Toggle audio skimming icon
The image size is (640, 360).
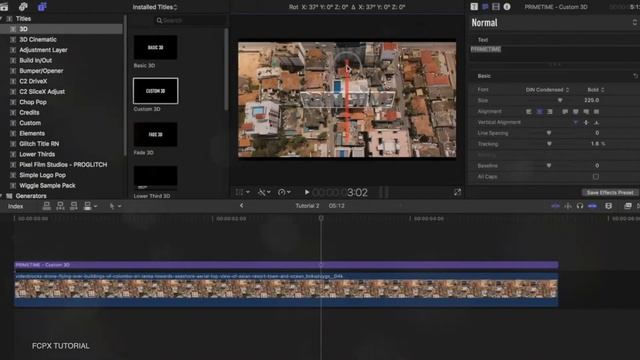coord(568,206)
